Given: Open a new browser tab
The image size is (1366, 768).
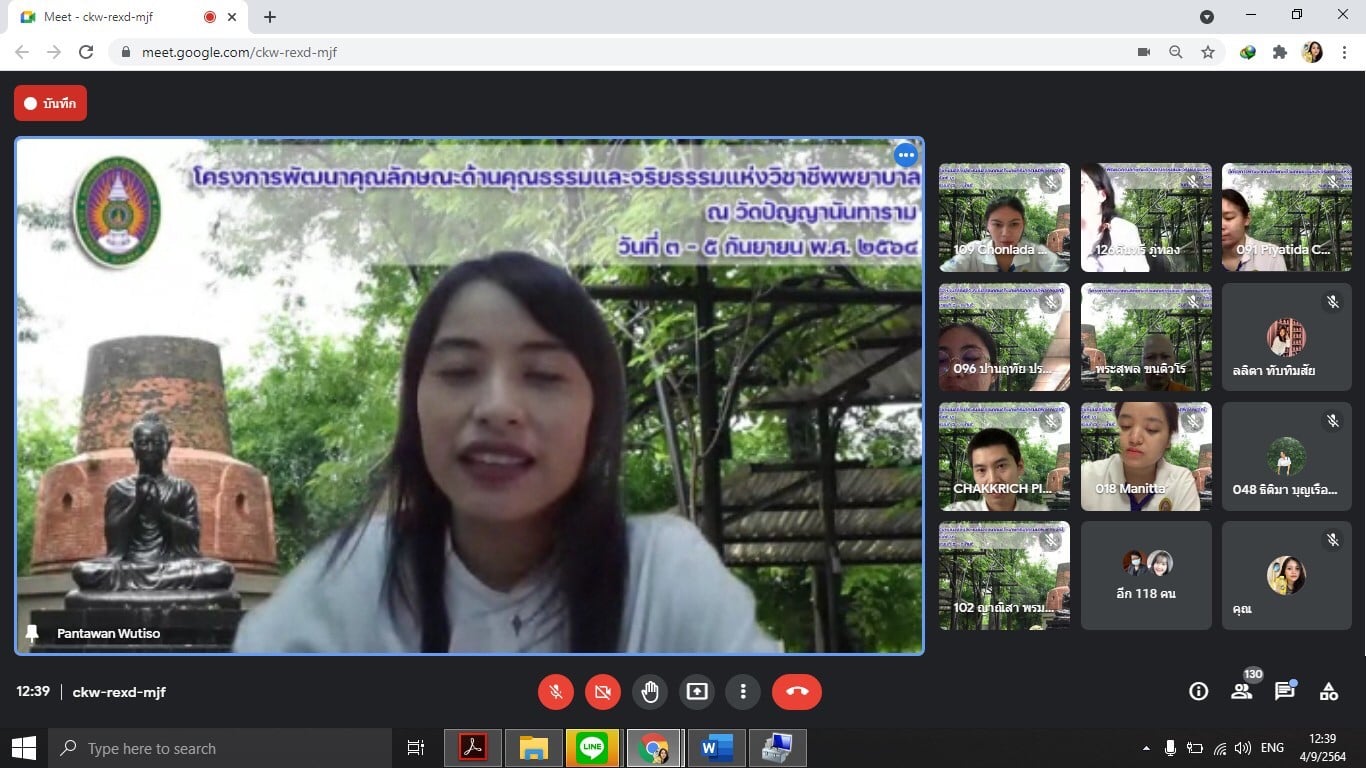Looking at the screenshot, I should [270, 17].
